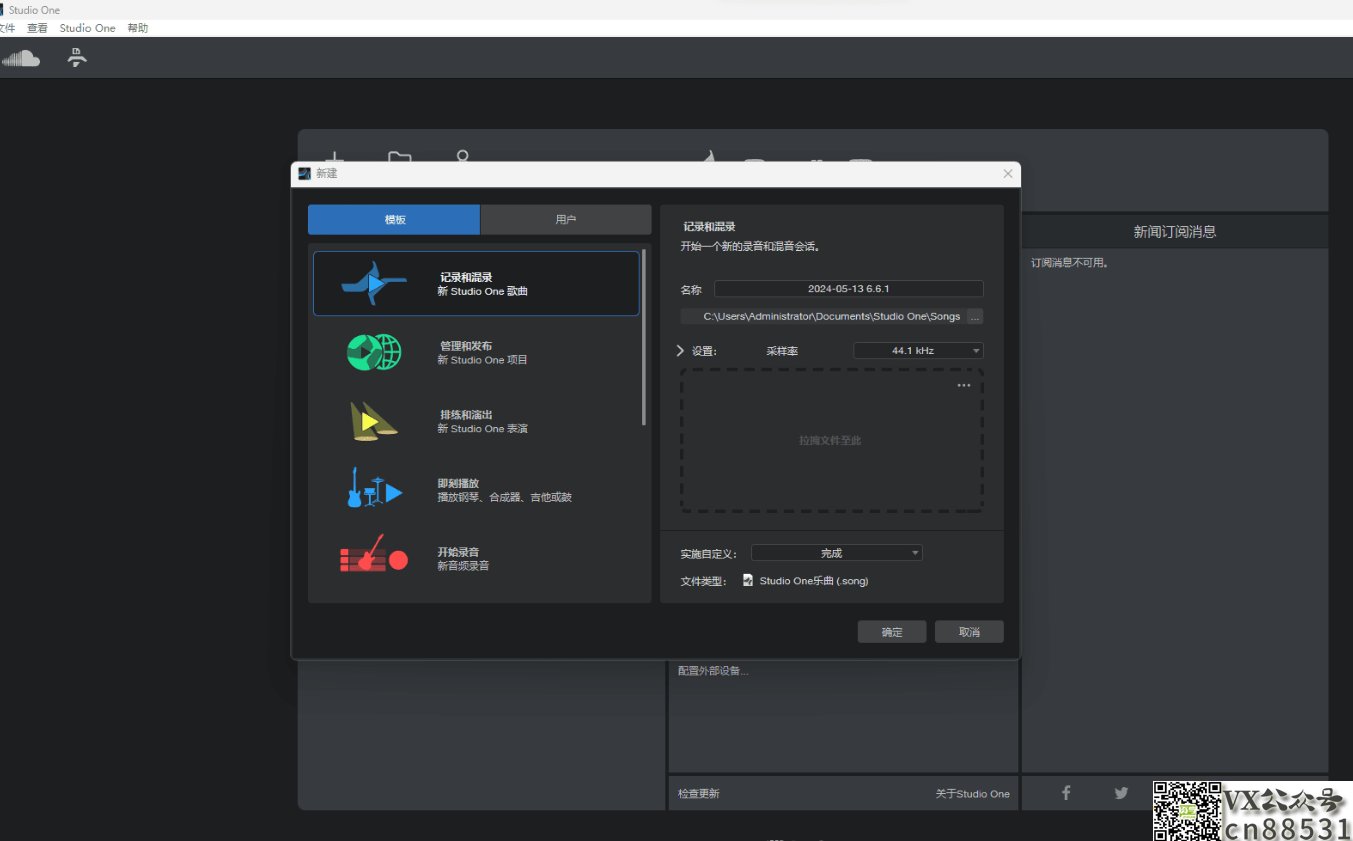Click the Studio One乐曲 (.song) file type text

(x=814, y=581)
